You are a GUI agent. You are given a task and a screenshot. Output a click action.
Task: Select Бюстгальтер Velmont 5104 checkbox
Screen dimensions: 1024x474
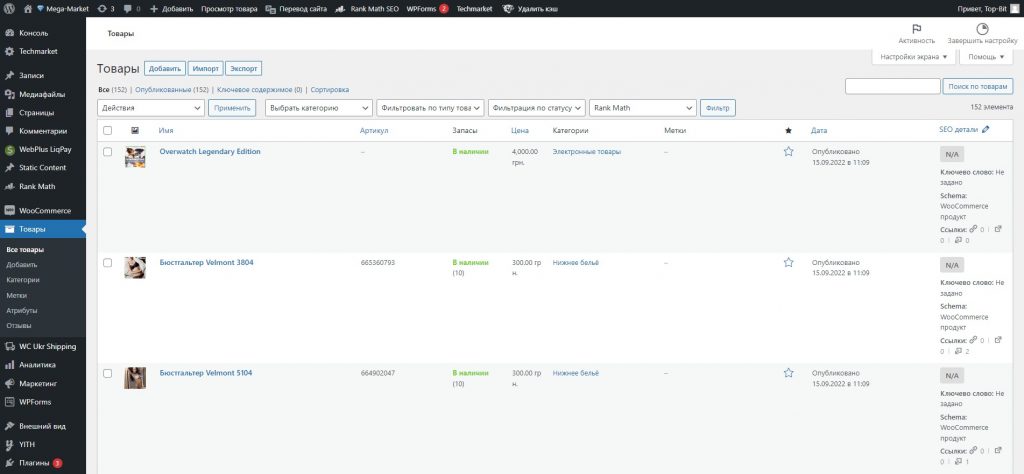click(108, 373)
